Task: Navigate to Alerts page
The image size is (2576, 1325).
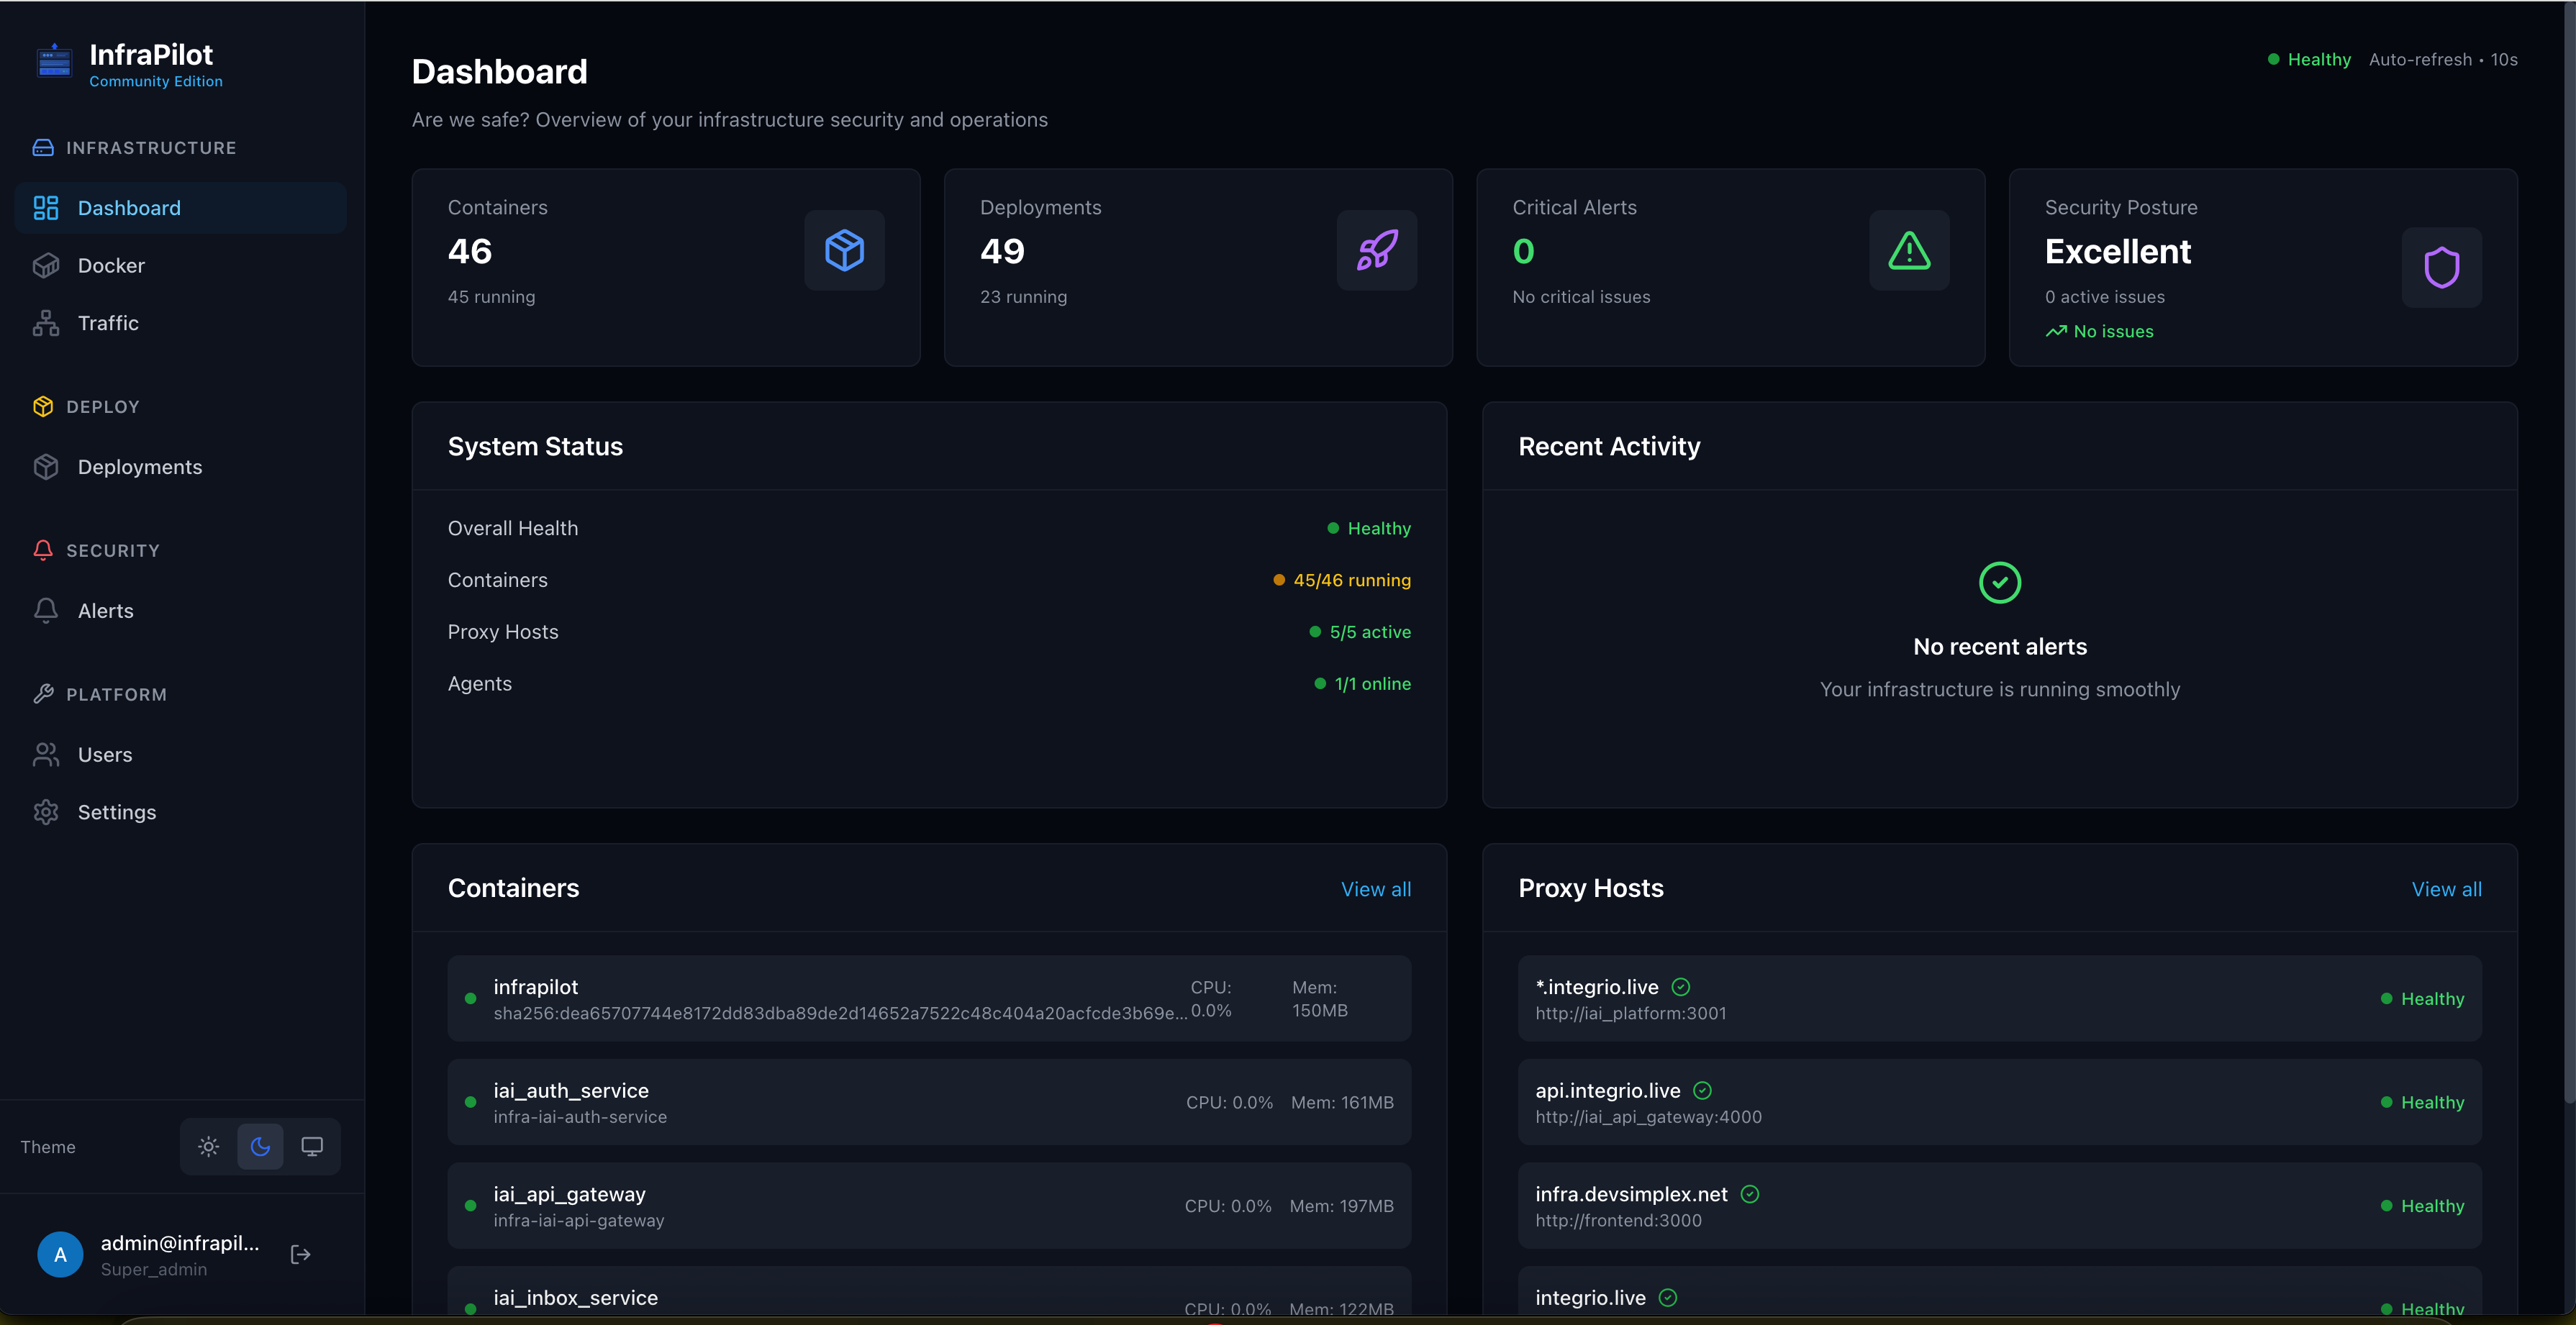Action: [180, 611]
